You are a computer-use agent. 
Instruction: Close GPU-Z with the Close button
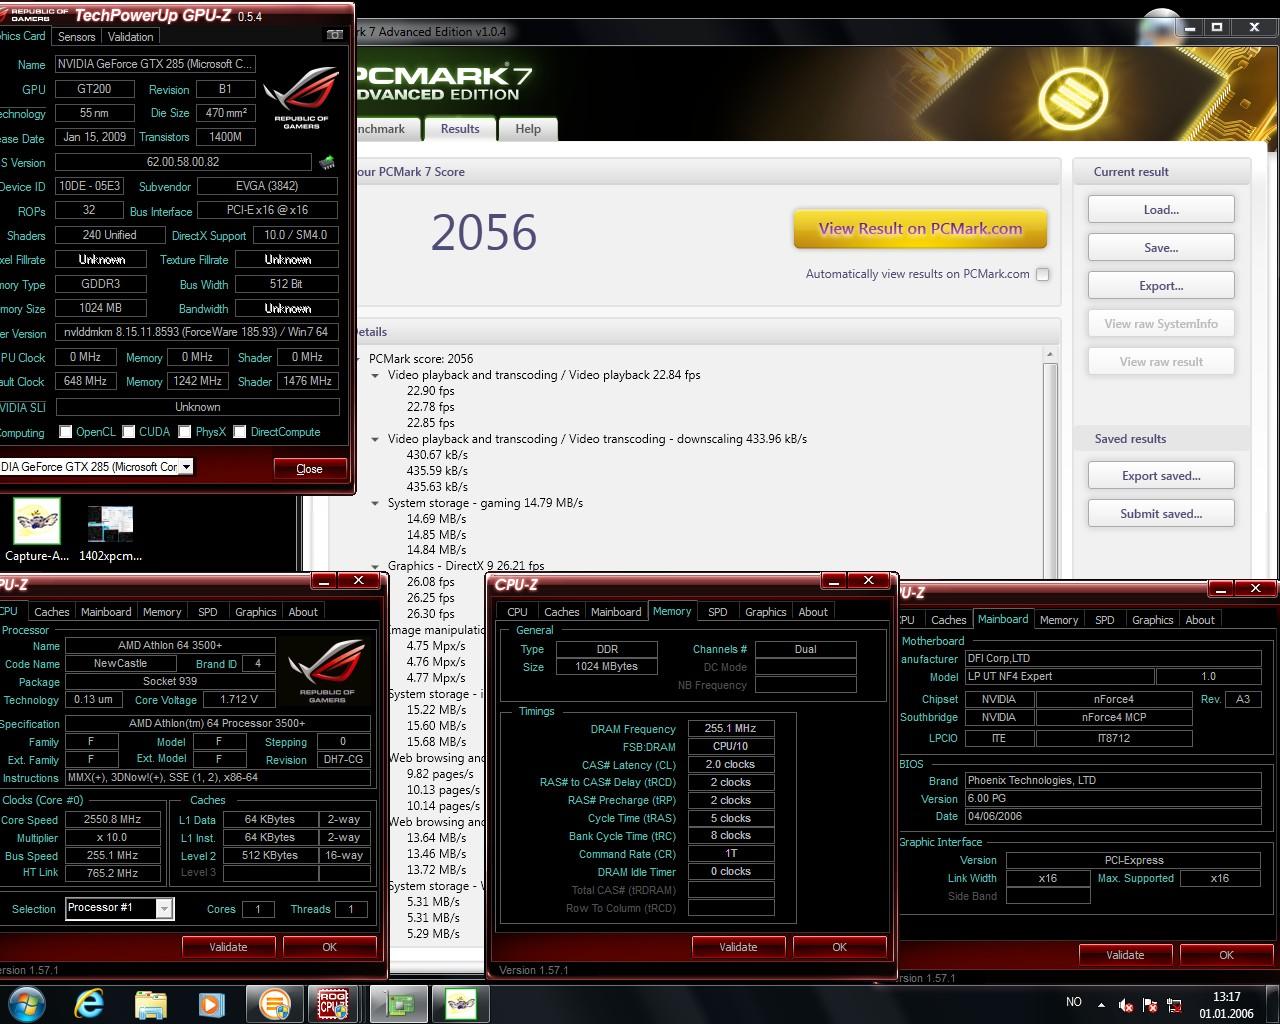[x=310, y=469]
